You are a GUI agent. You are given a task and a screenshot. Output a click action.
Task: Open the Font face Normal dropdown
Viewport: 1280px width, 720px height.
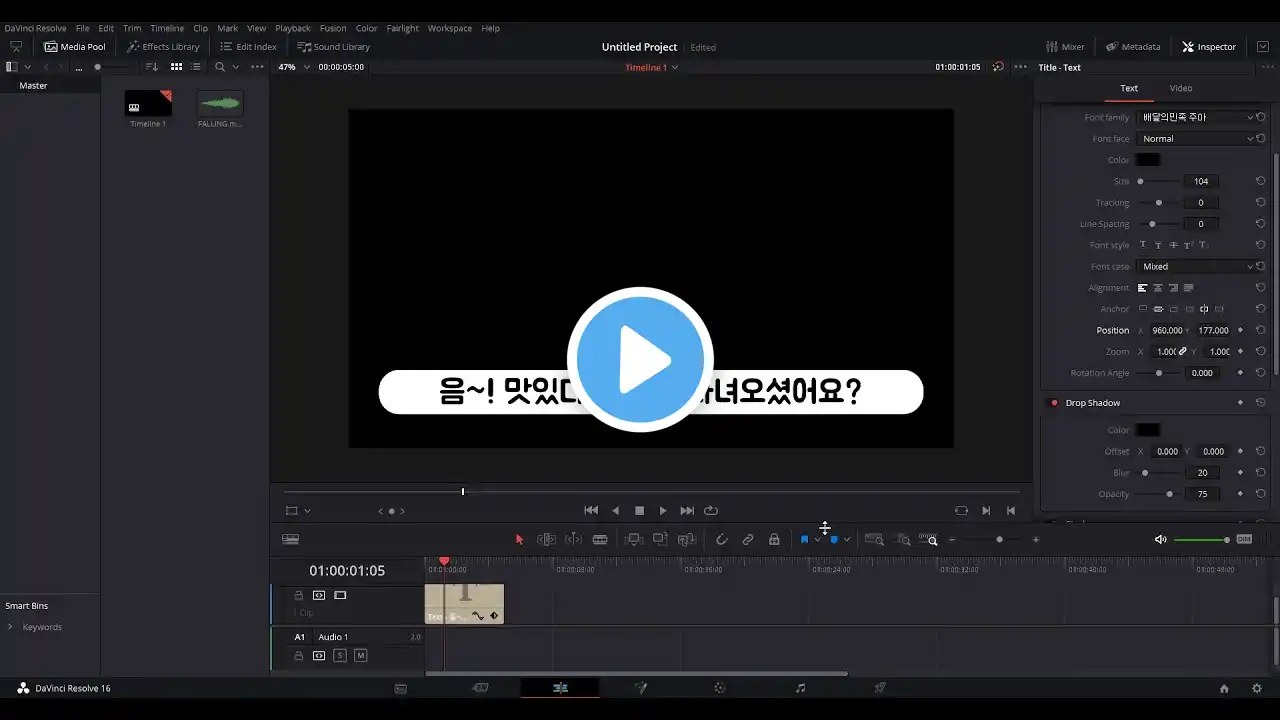point(1197,139)
